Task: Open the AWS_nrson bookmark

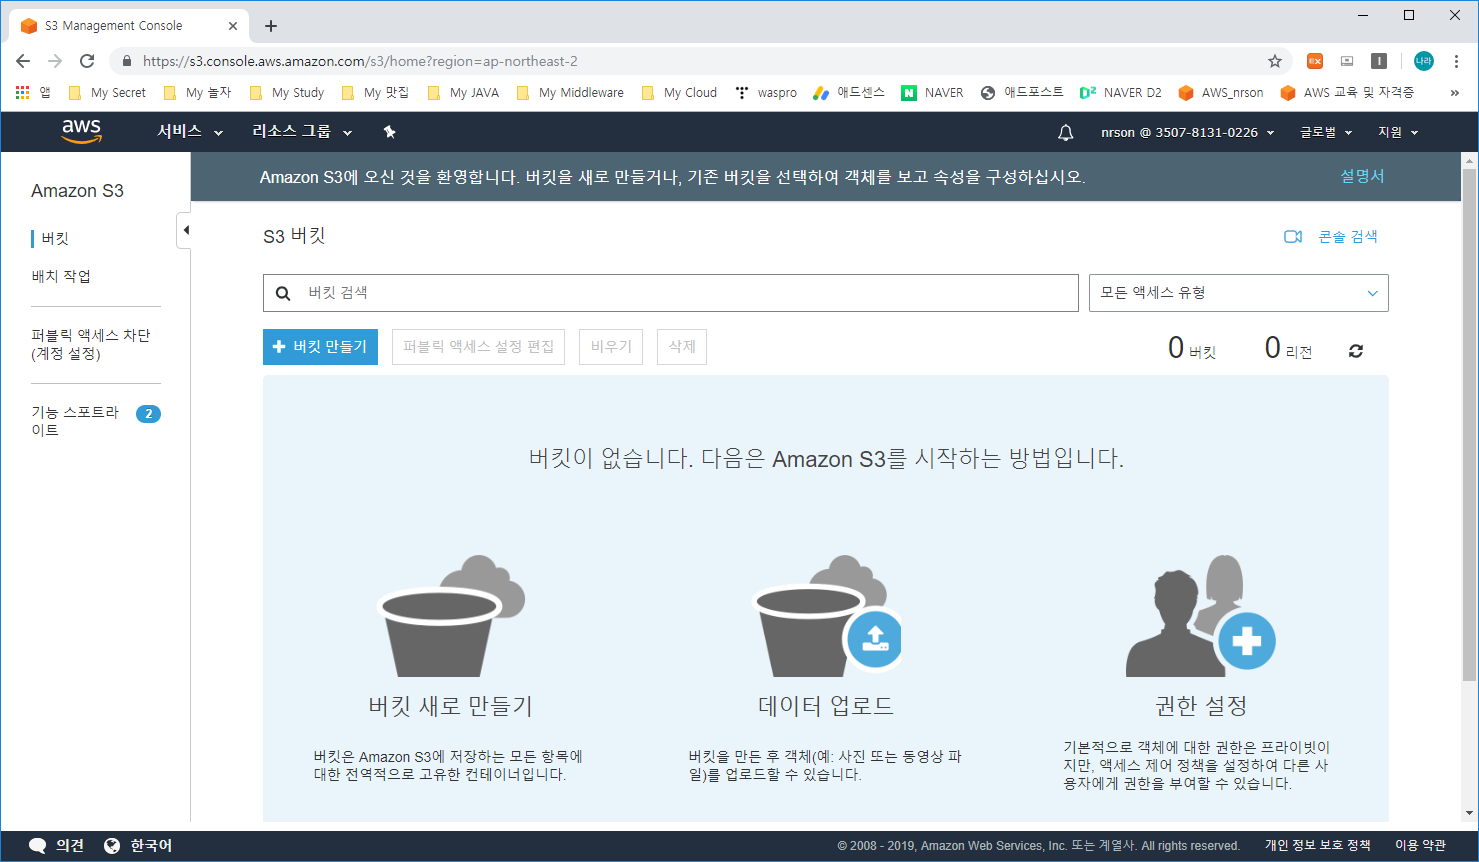Action: pyautogui.click(x=1221, y=93)
